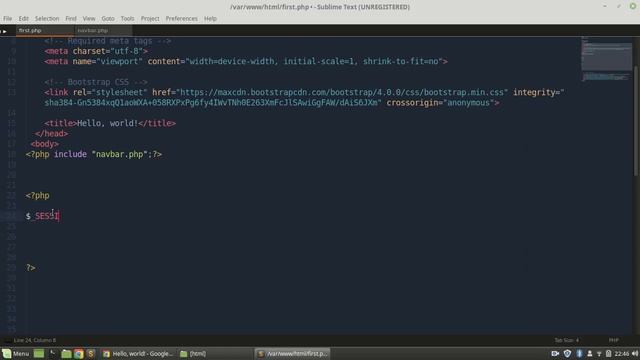Open the Edit menu
The height and width of the screenshot is (360, 640).
pos(23,18)
